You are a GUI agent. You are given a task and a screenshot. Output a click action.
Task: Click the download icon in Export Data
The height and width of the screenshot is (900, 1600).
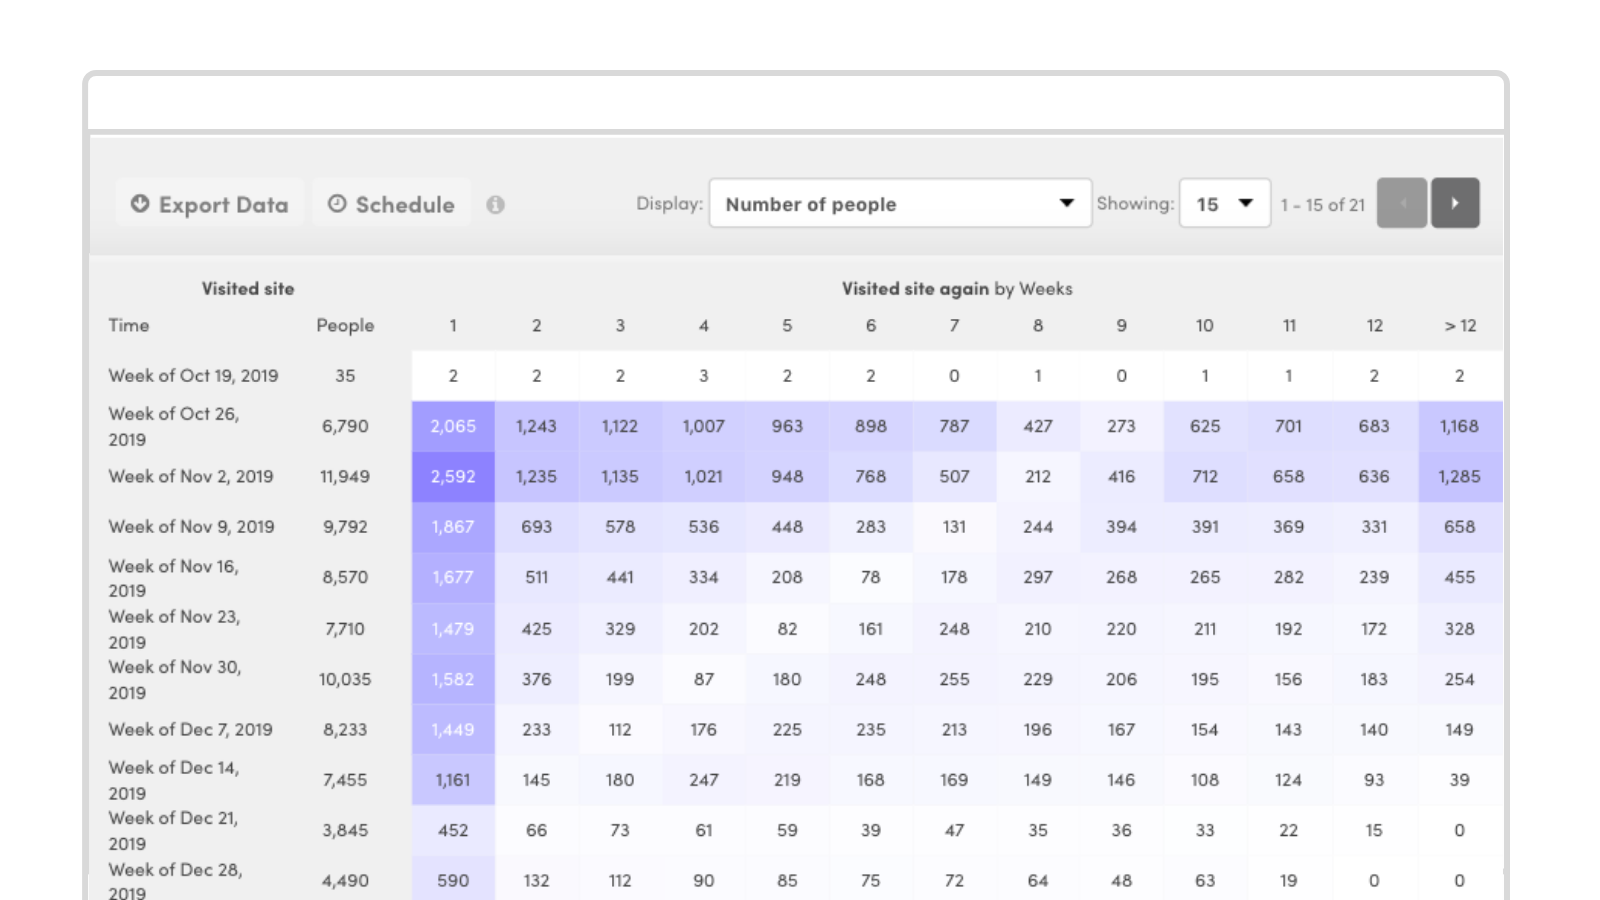(140, 203)
